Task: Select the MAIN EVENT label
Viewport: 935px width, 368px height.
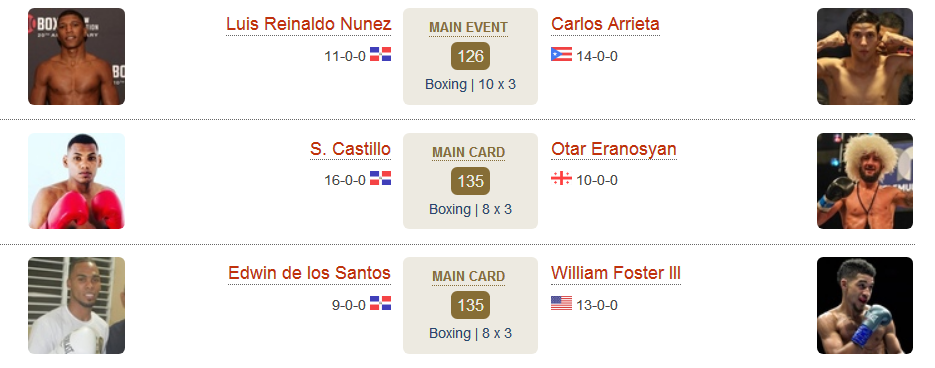Action: (x=468, y=27)
